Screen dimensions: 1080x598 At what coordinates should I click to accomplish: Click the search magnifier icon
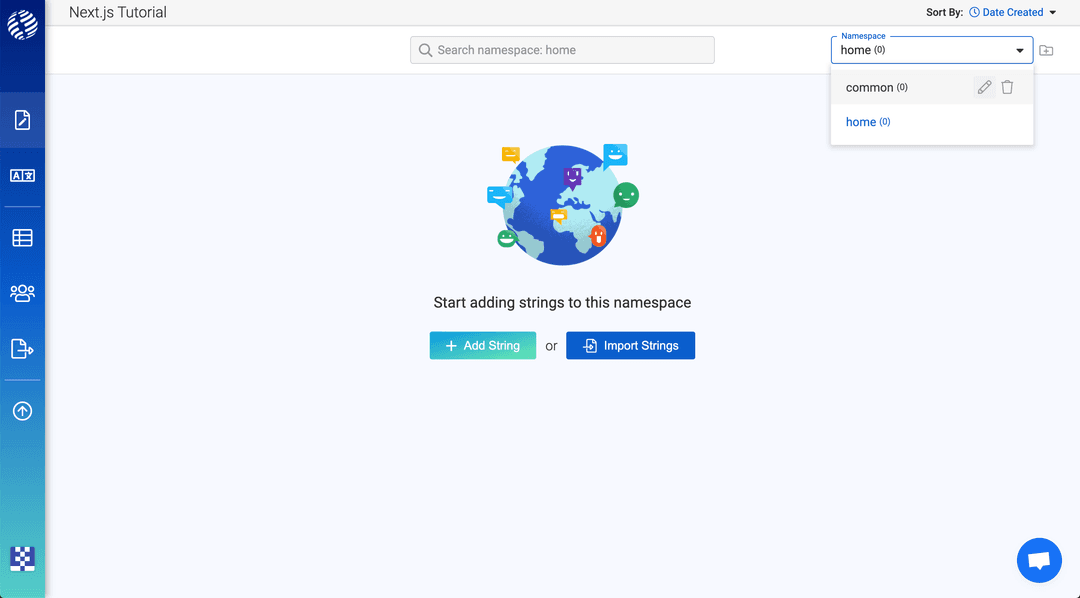[x=425, y=49]
